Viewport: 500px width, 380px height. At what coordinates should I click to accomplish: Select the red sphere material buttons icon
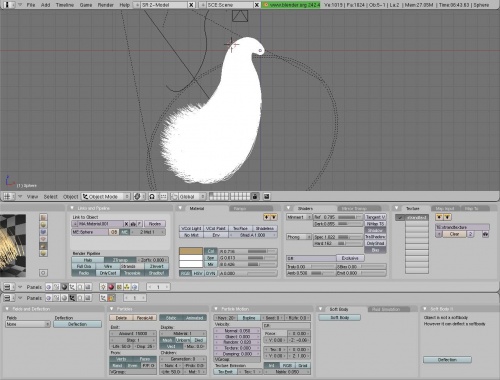[111, 287]
